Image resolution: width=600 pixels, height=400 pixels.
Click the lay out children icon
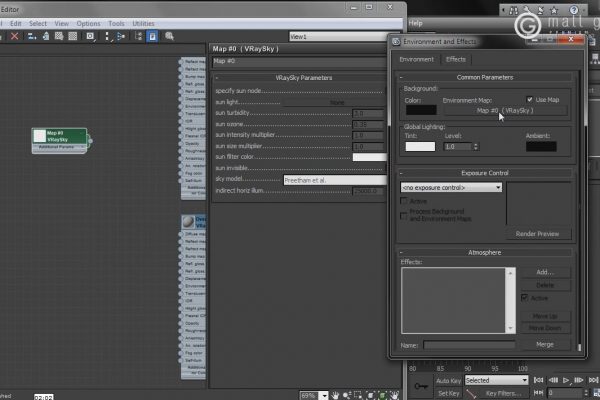[121, 36]
